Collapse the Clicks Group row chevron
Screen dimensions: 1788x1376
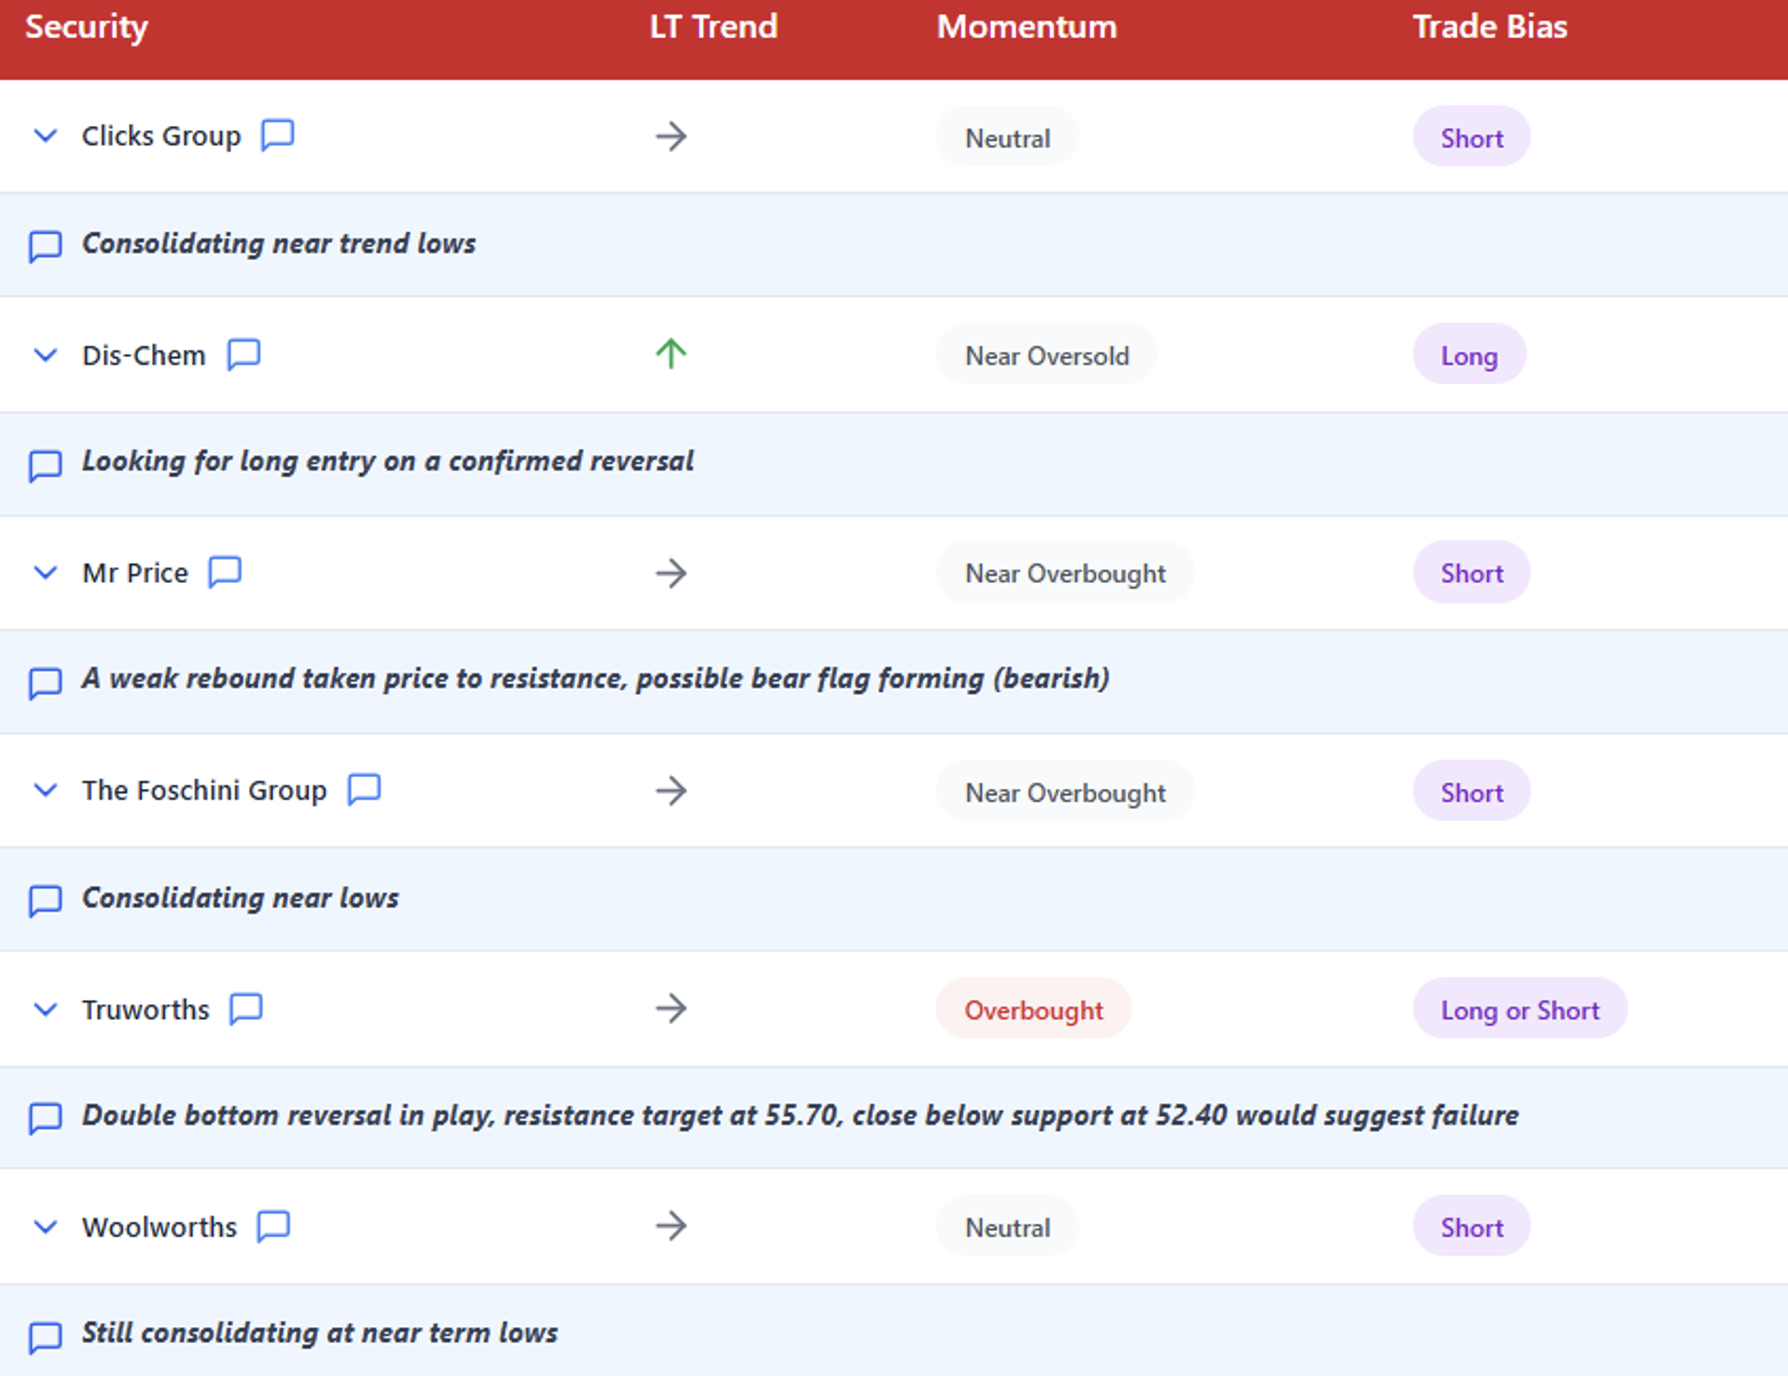click(45, 135)
